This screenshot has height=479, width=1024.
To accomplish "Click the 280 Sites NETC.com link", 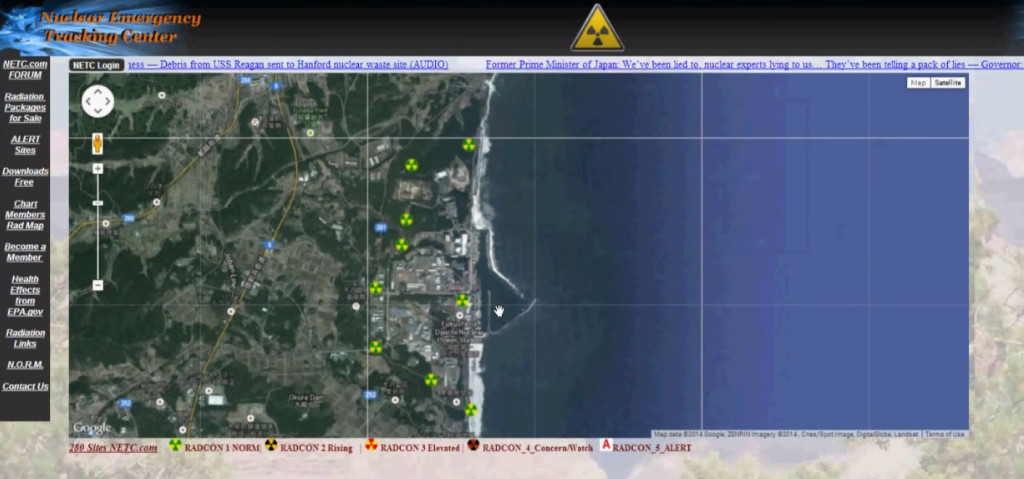I will point(113,448).
